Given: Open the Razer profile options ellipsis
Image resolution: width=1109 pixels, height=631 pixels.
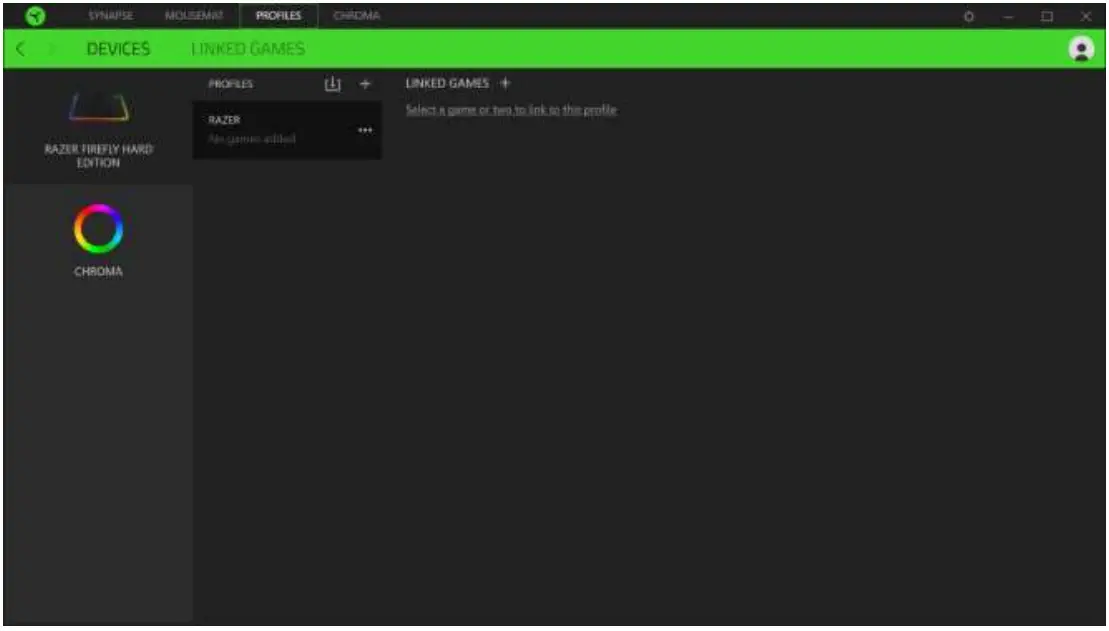Looking at the screenshot, I should point(365,130).
